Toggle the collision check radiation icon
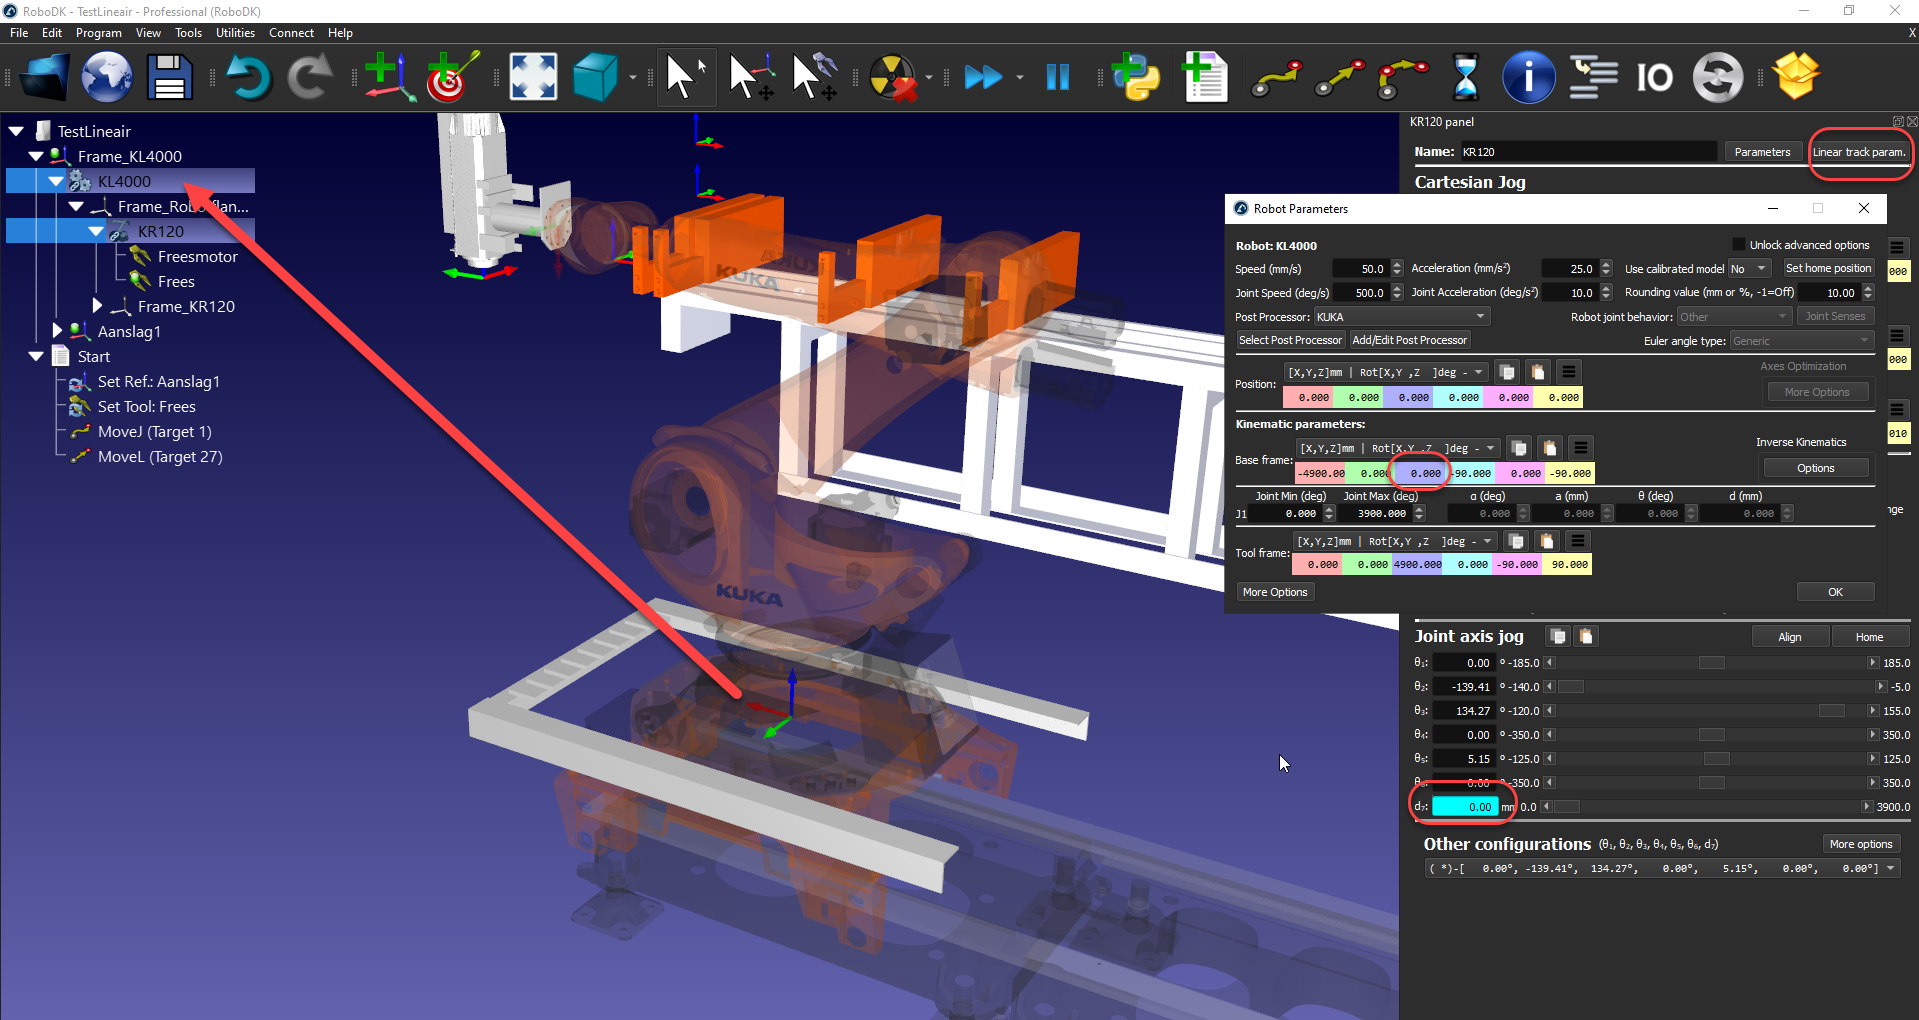This screenshot has height=1020, width=1919. click(892, 77)
